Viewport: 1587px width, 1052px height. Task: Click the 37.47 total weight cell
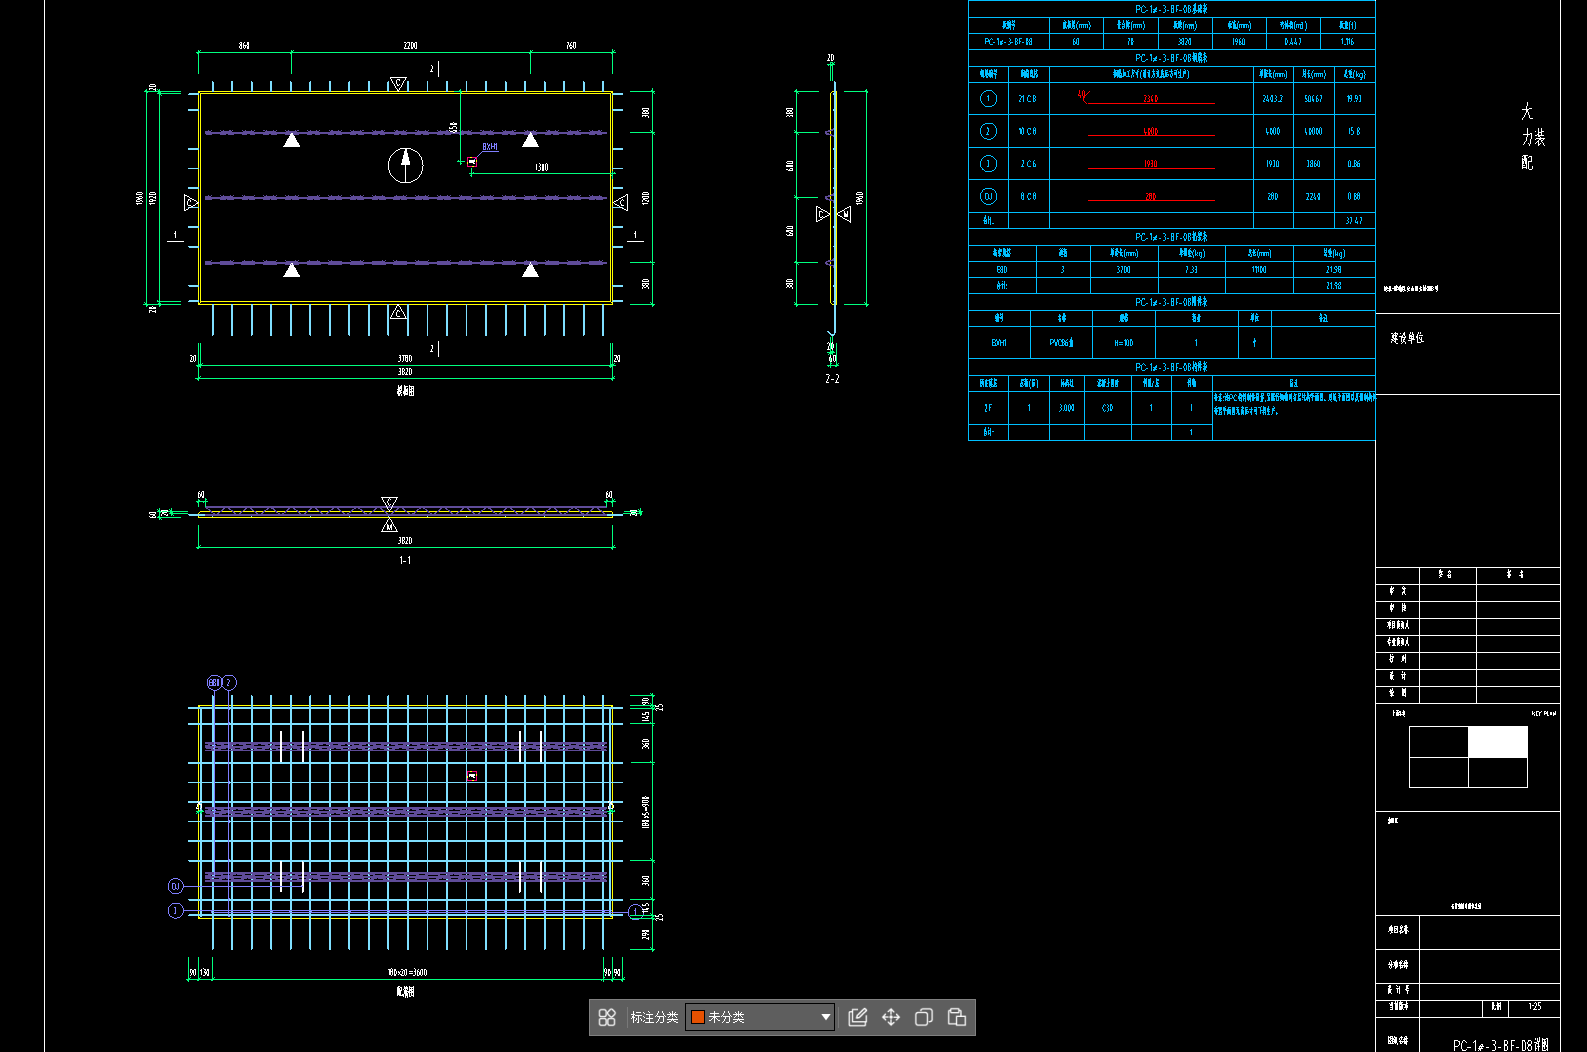(x=1354, y=221)
